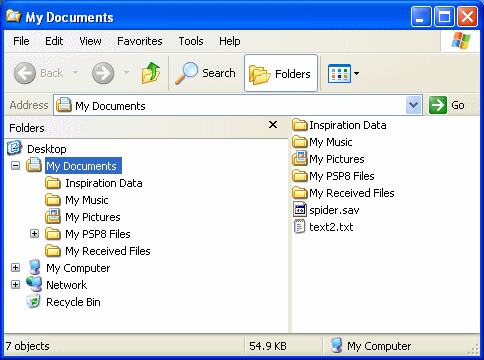484x360 pixels.
Task: Click 'Recycle Bin' label in tree
Action: 73,302
